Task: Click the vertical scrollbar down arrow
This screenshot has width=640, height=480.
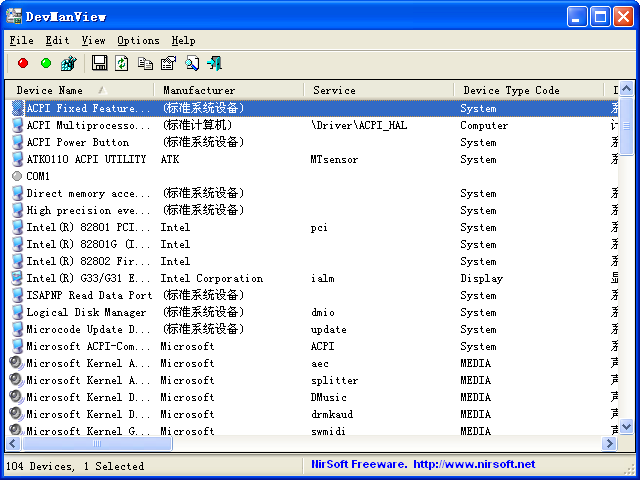Action: (x=626, y=427)
